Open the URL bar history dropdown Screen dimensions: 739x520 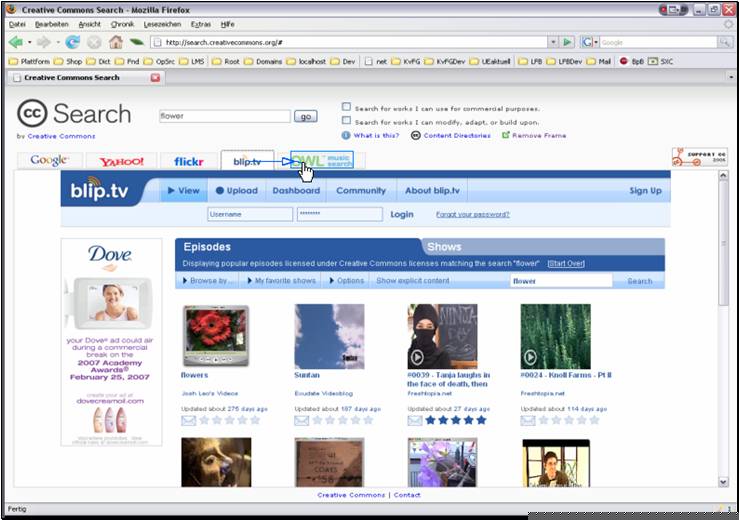coord(552,42)
